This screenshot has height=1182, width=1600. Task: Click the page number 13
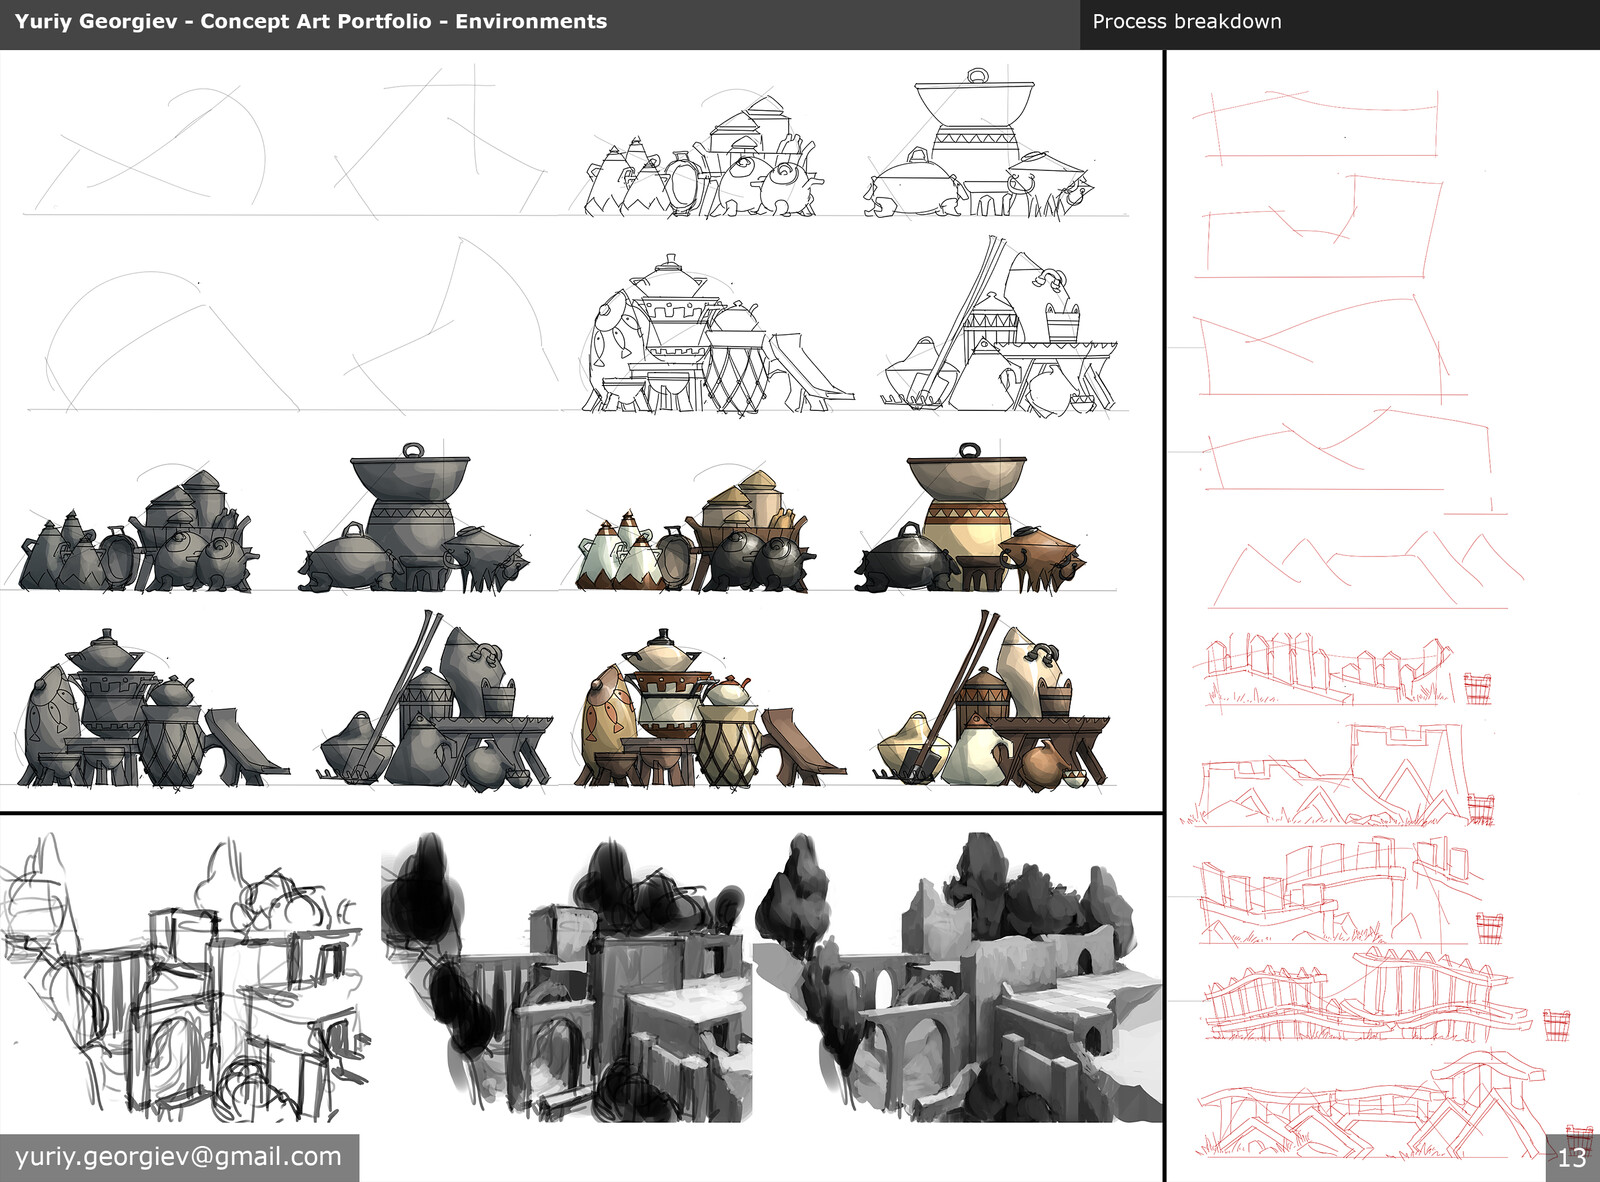tap(1572, 1158)
